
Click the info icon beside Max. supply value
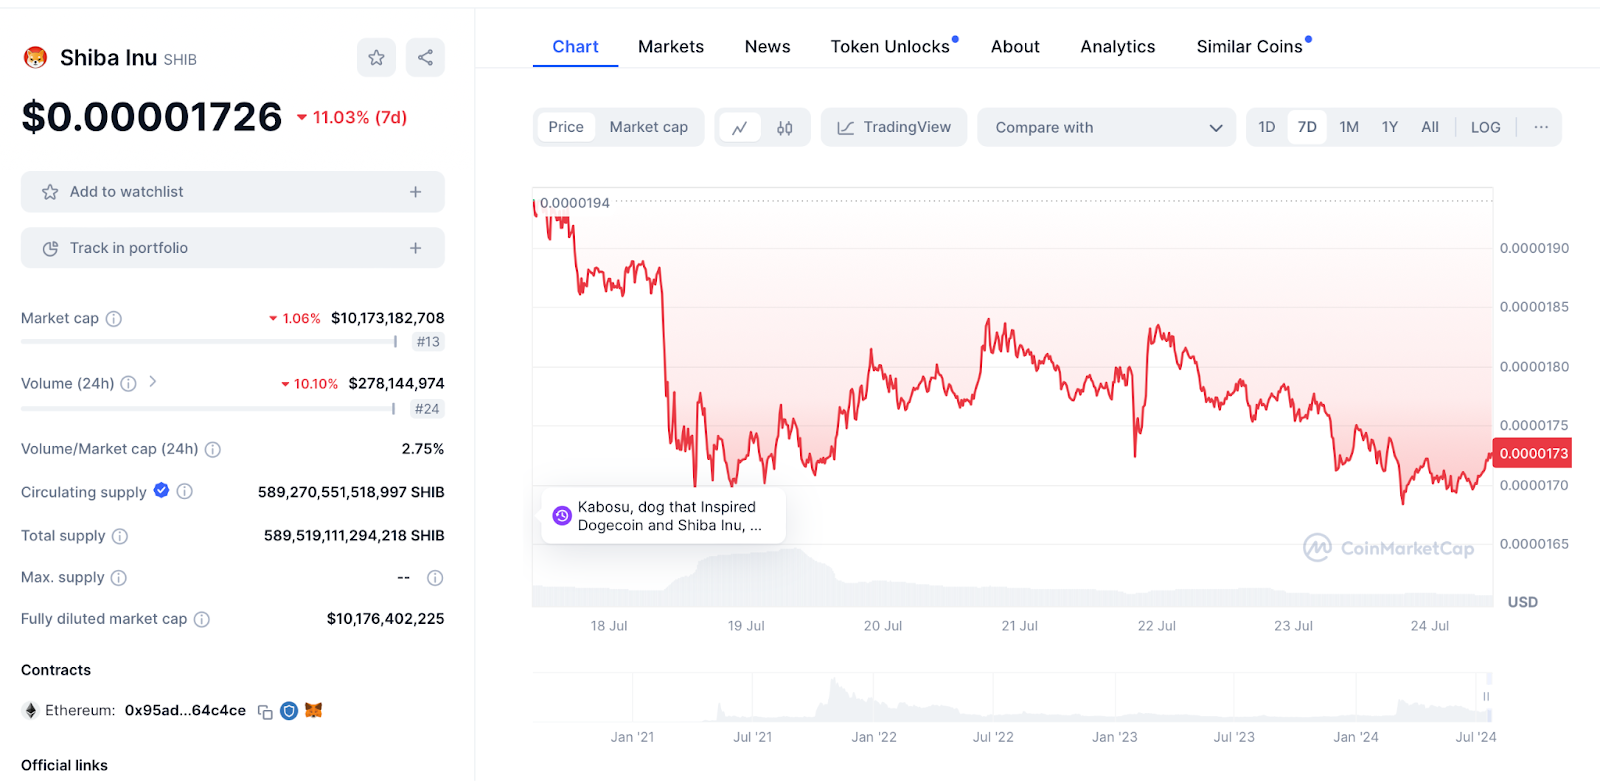(x=435, y=578)
